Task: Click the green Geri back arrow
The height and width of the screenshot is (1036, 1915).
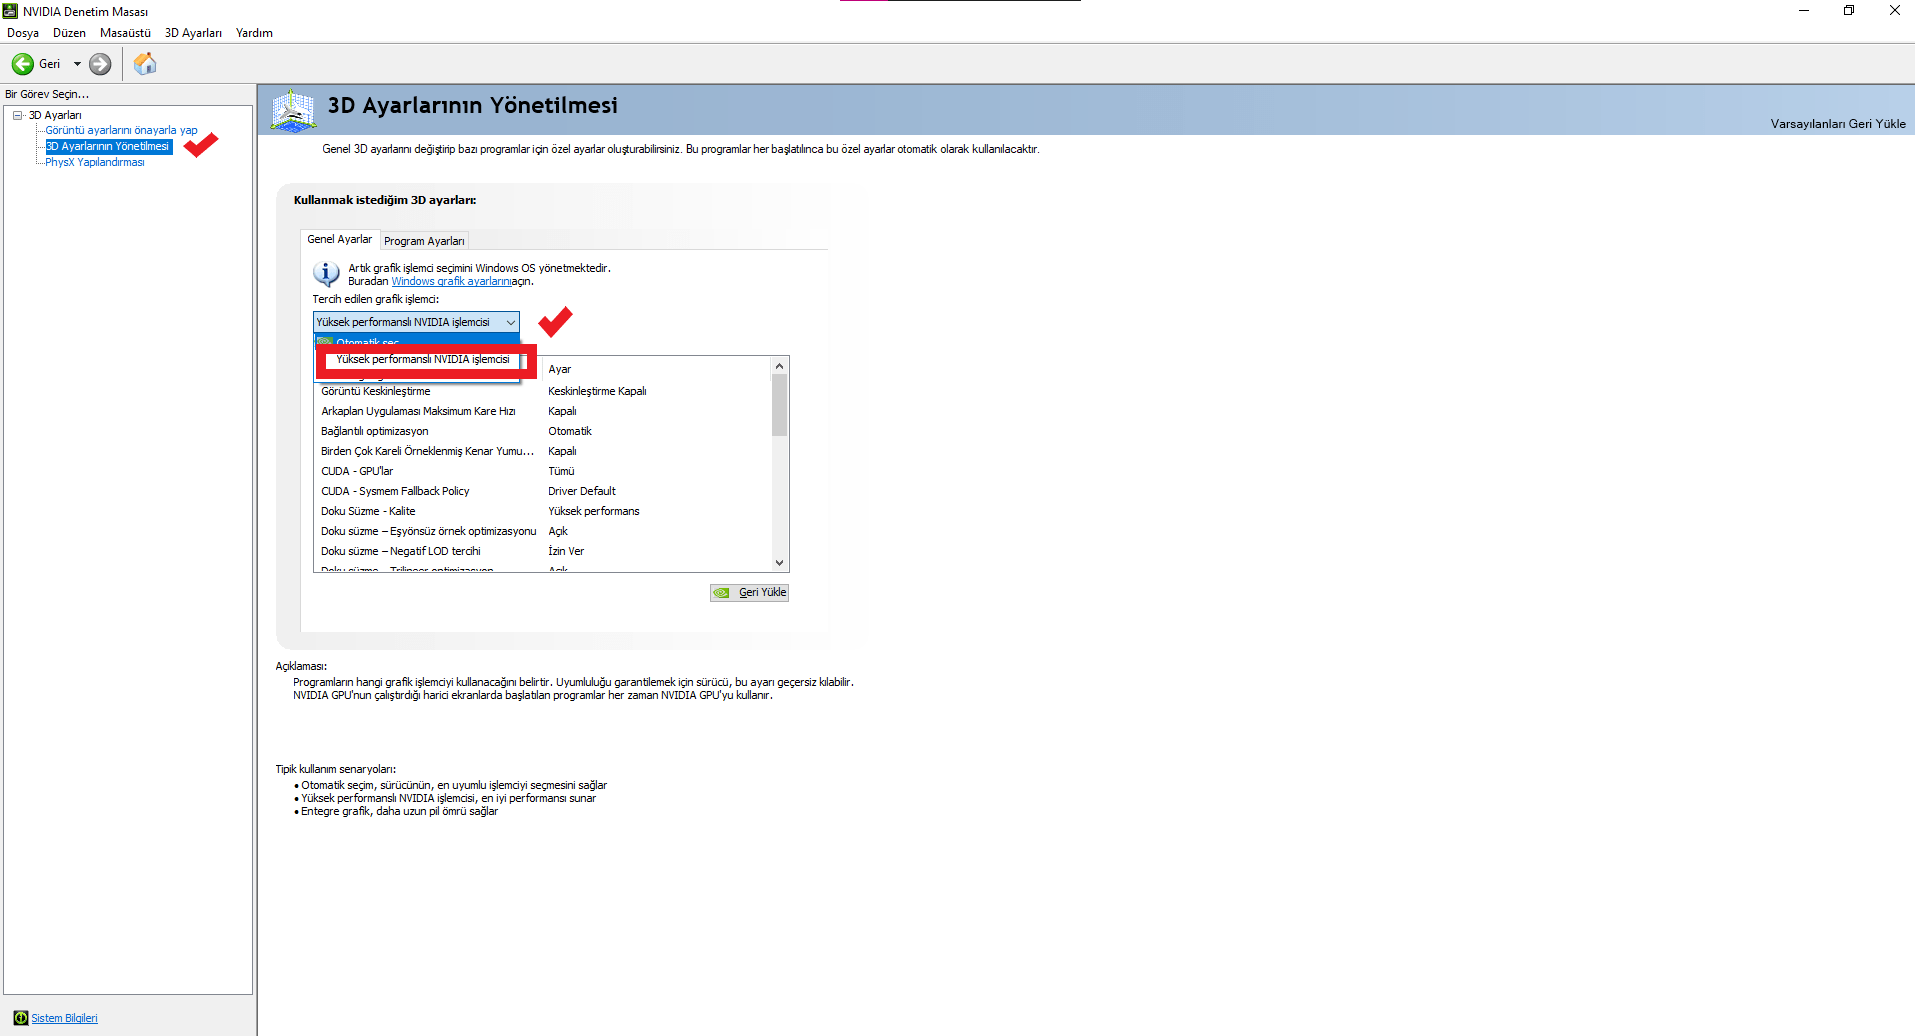Action: pyautogui.click(x=22, y=64)
